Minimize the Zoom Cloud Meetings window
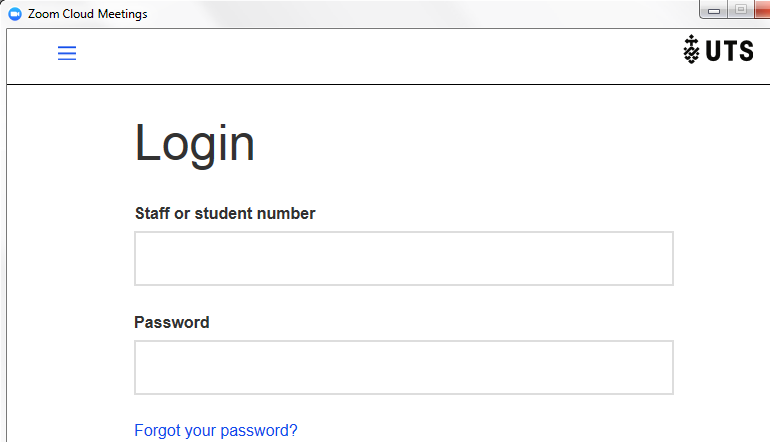This screenshot has height=442, width=770. point(715,10)
